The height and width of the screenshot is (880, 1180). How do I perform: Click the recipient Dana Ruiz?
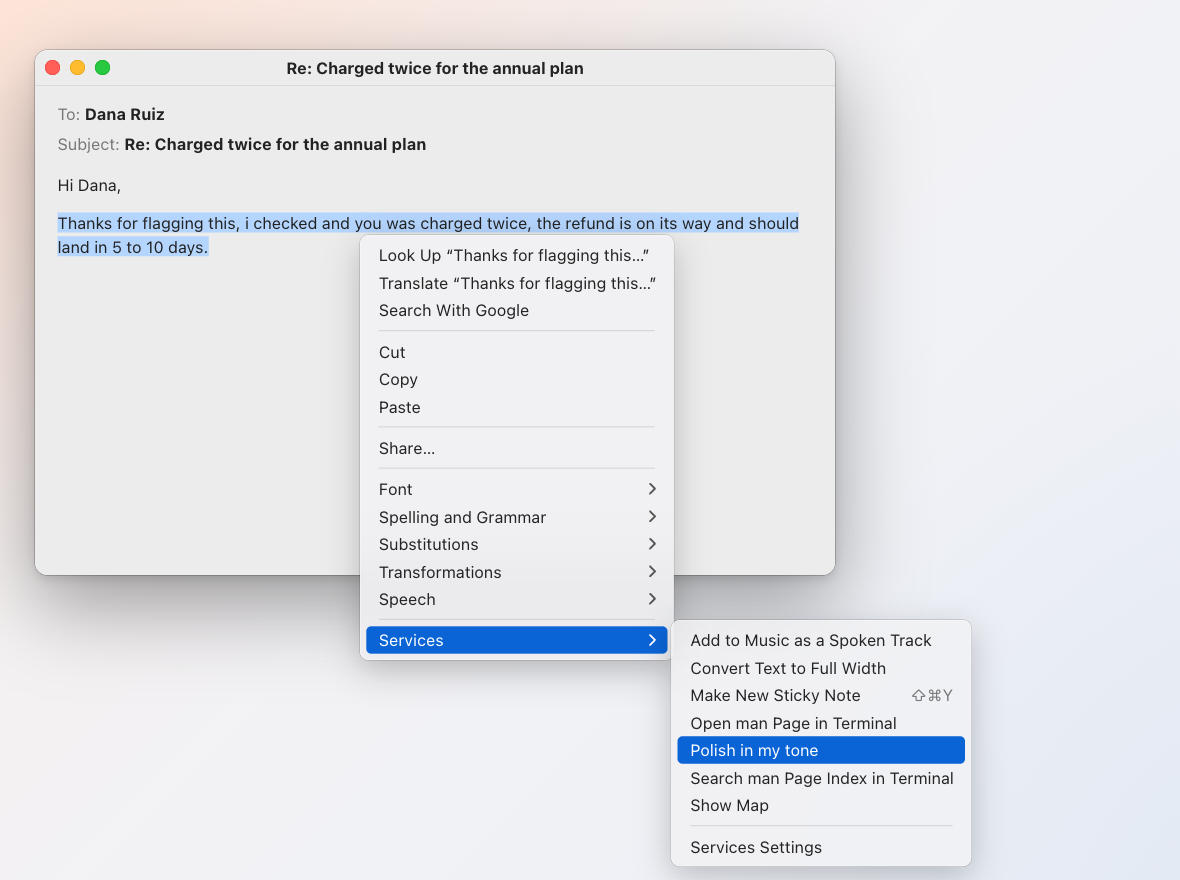coord(125,114)
